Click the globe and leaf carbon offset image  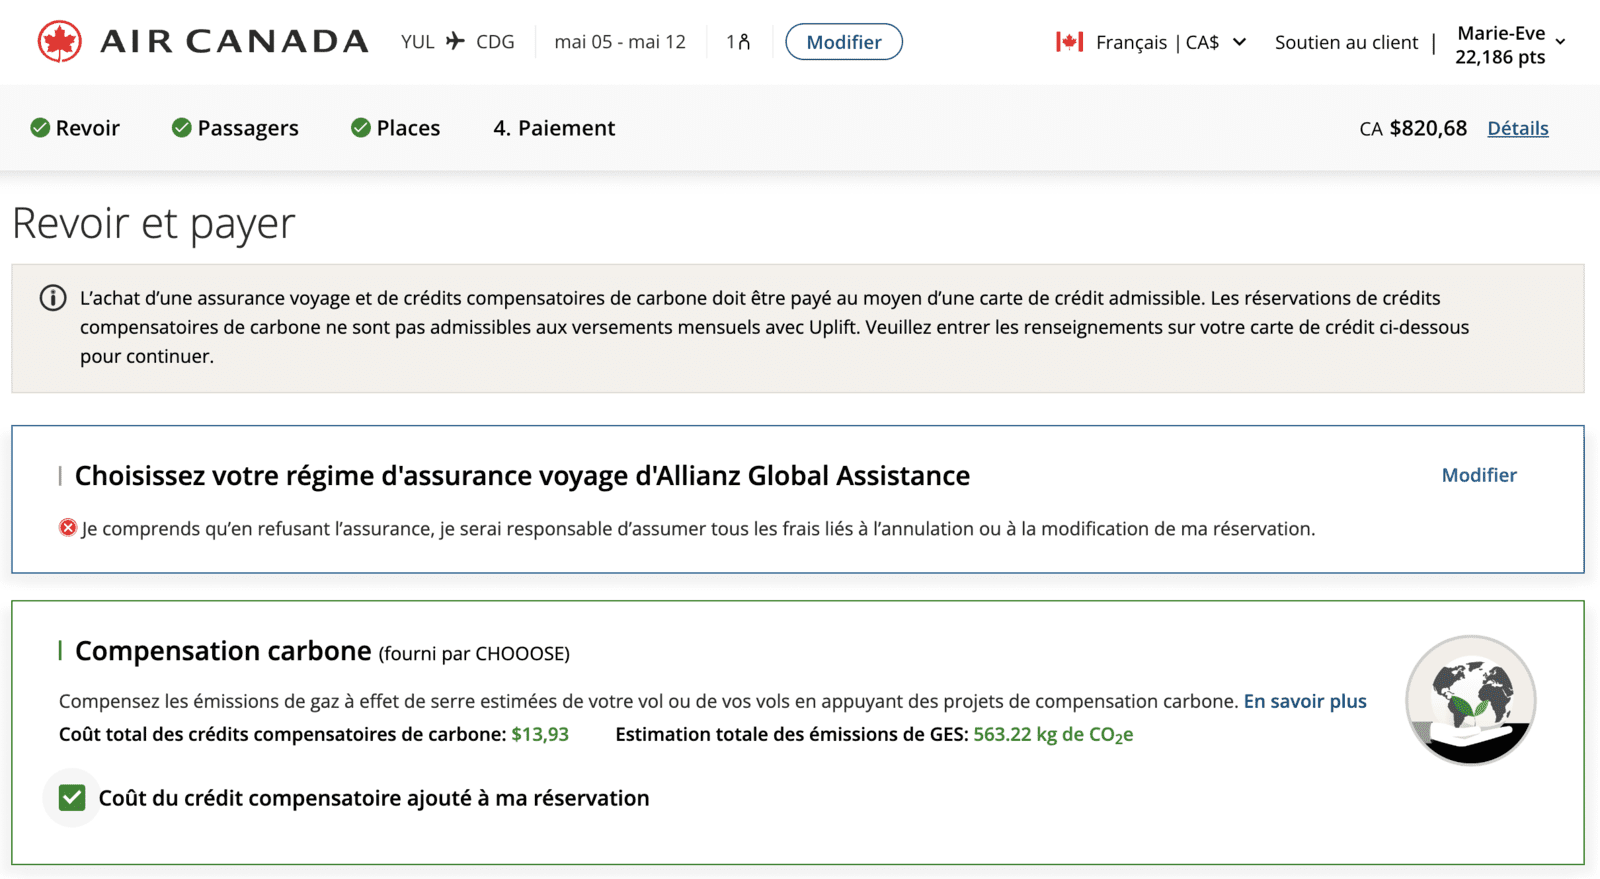coord(1470,700)
